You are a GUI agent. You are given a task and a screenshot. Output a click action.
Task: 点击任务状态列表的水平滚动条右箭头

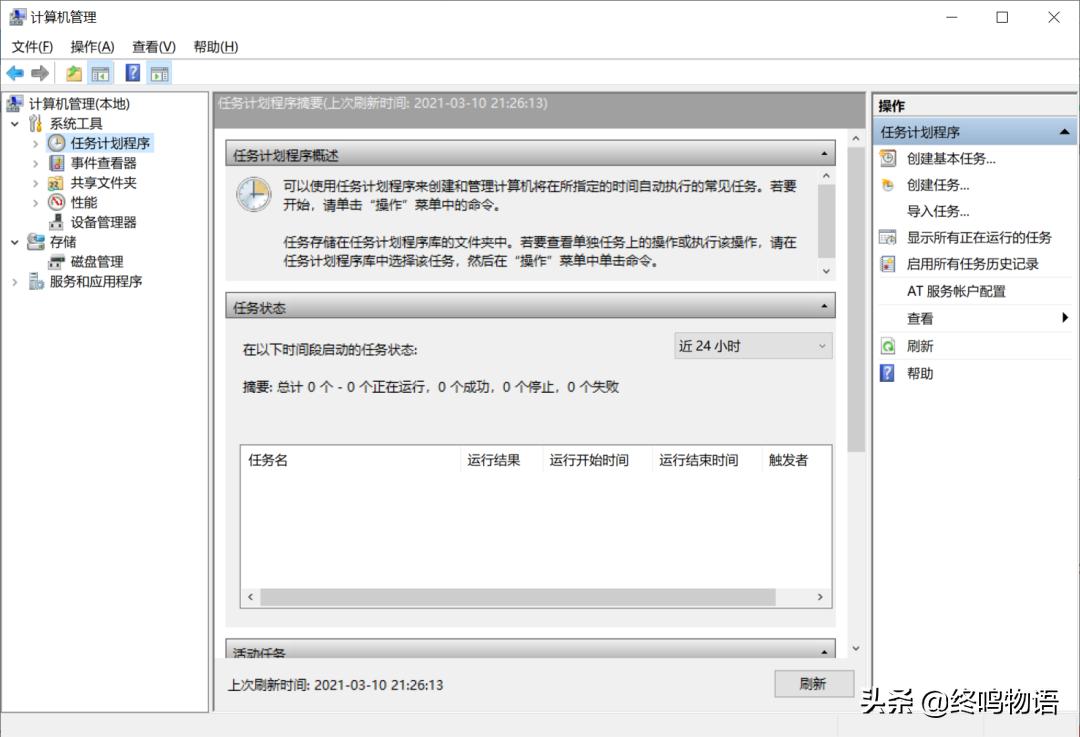(x=818, y=596)
